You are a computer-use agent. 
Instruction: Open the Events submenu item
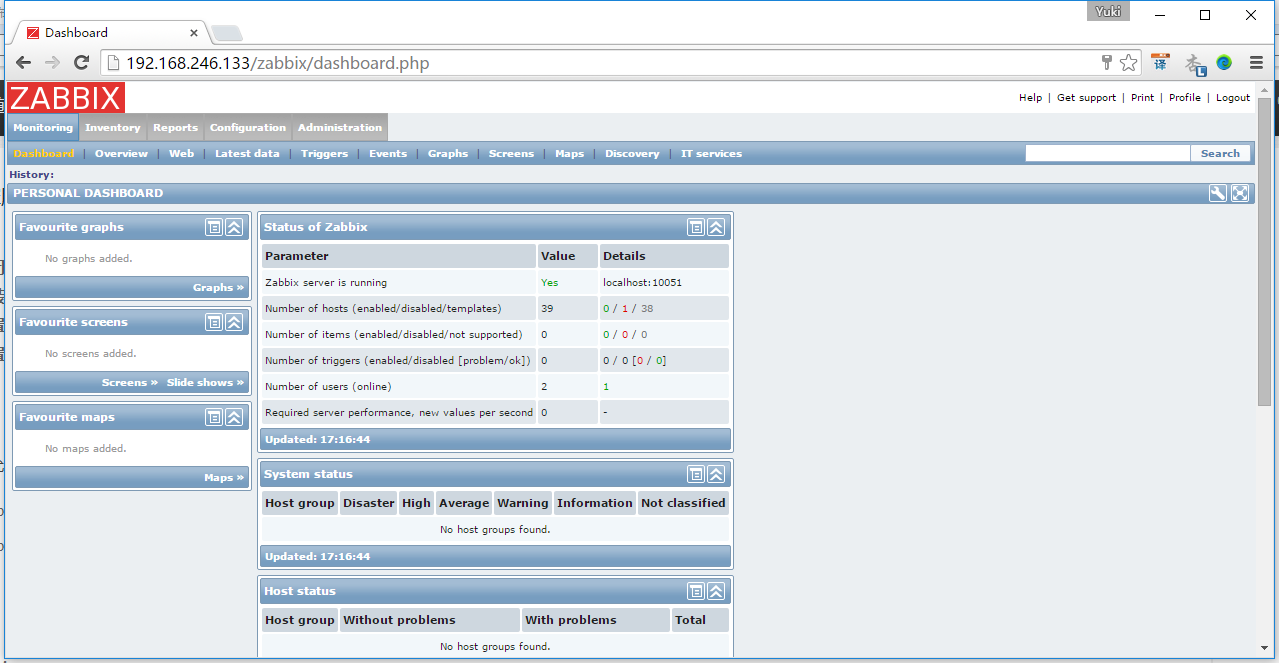pyautogui.click(x=388, y=154)
